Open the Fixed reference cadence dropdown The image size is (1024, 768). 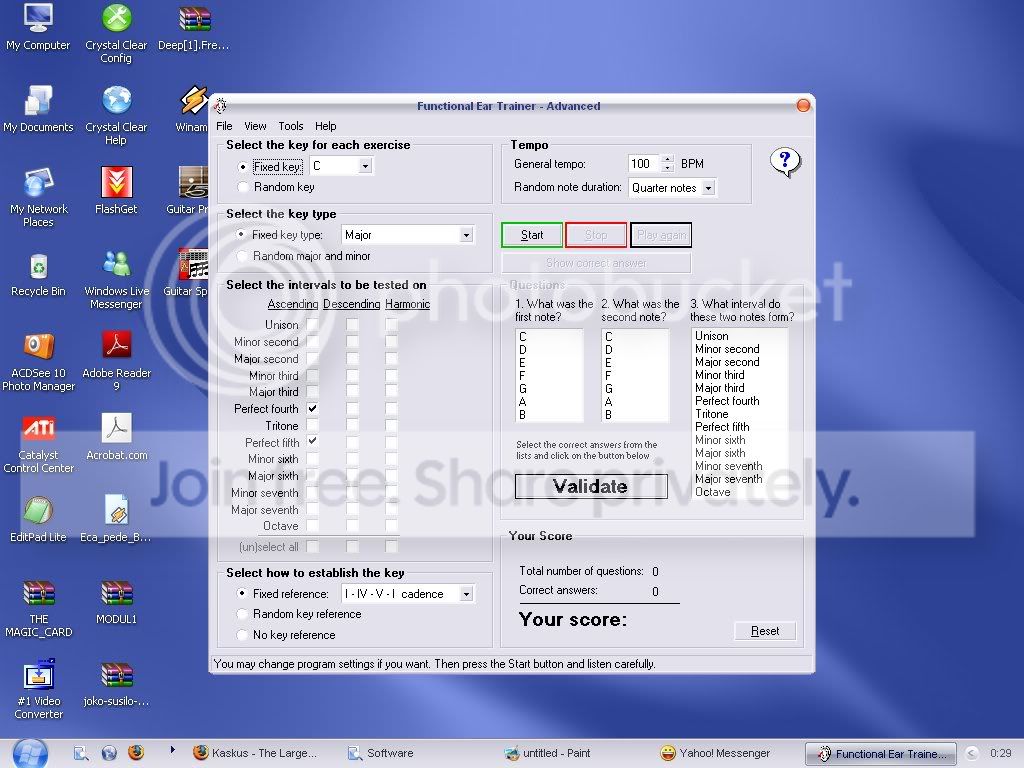(x=466, y=594)
